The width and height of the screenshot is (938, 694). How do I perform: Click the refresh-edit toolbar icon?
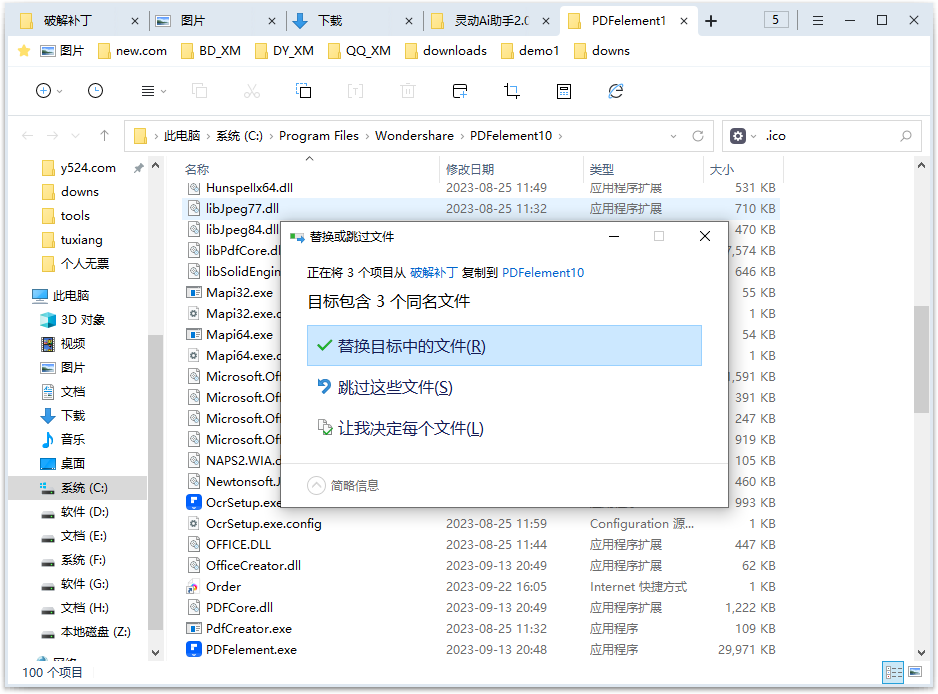tap(616, 91)
